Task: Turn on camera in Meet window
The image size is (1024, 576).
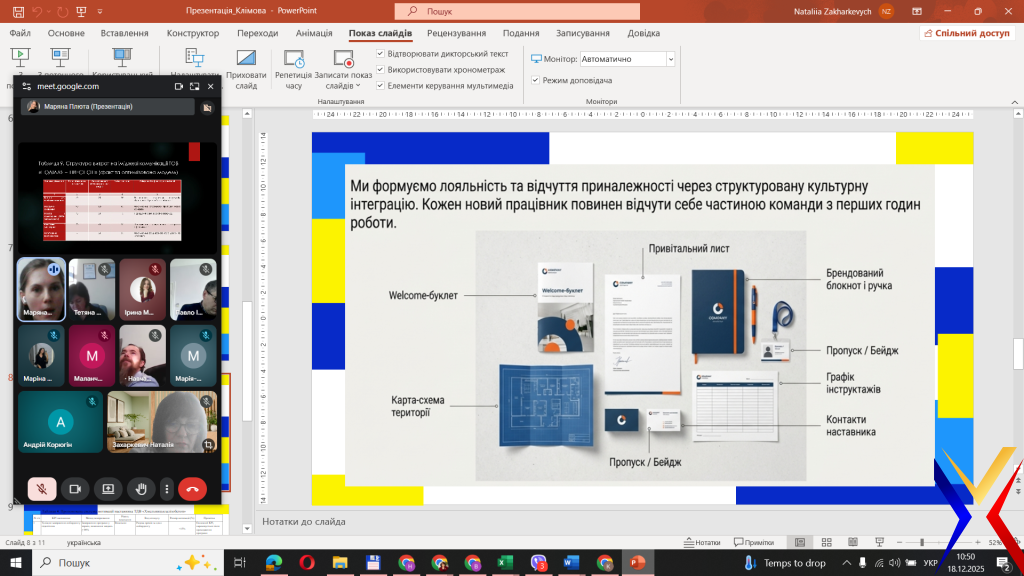Action: (74, 489)
